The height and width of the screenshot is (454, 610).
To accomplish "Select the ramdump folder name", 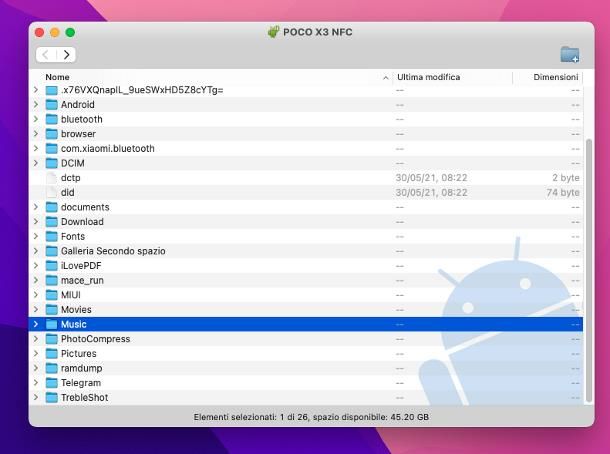I will 81,368.
